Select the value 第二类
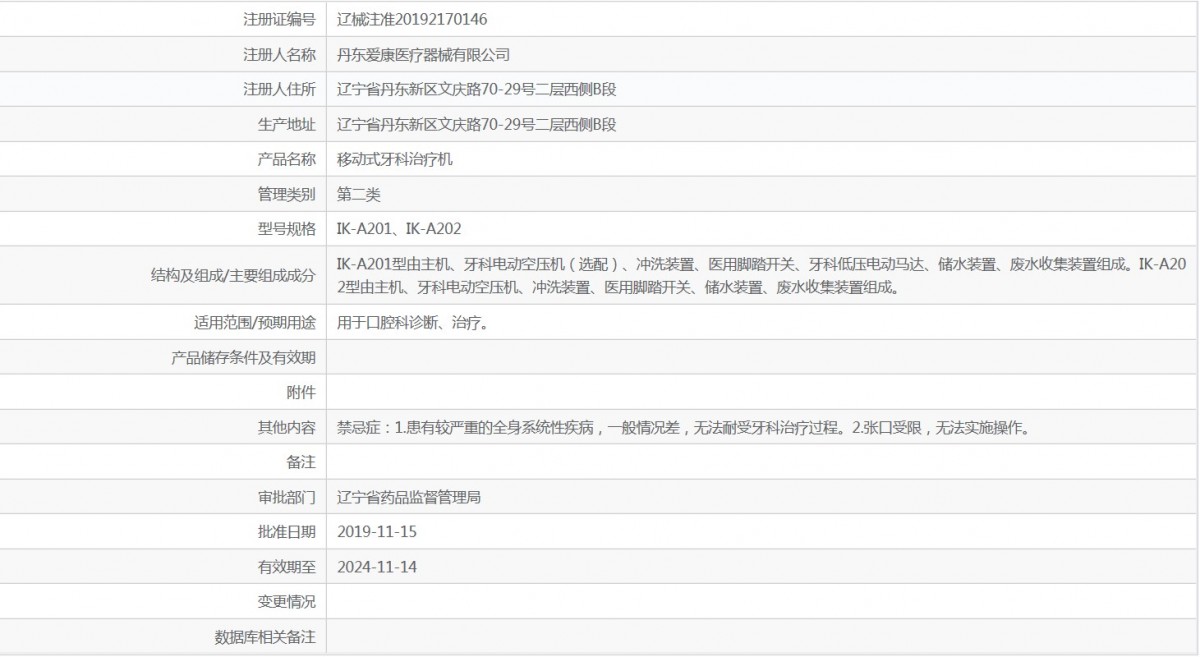Image resolution: width=1200 pixels, height=657 pixels. 359,194
